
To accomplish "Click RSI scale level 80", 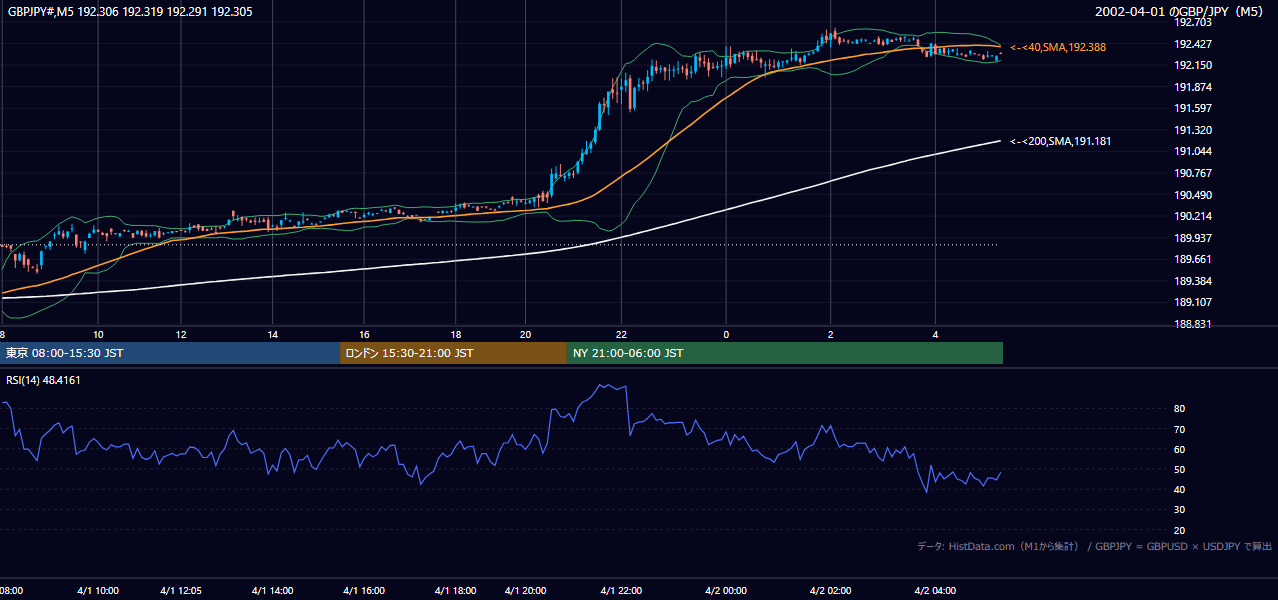I will [x=1180, y=409].
